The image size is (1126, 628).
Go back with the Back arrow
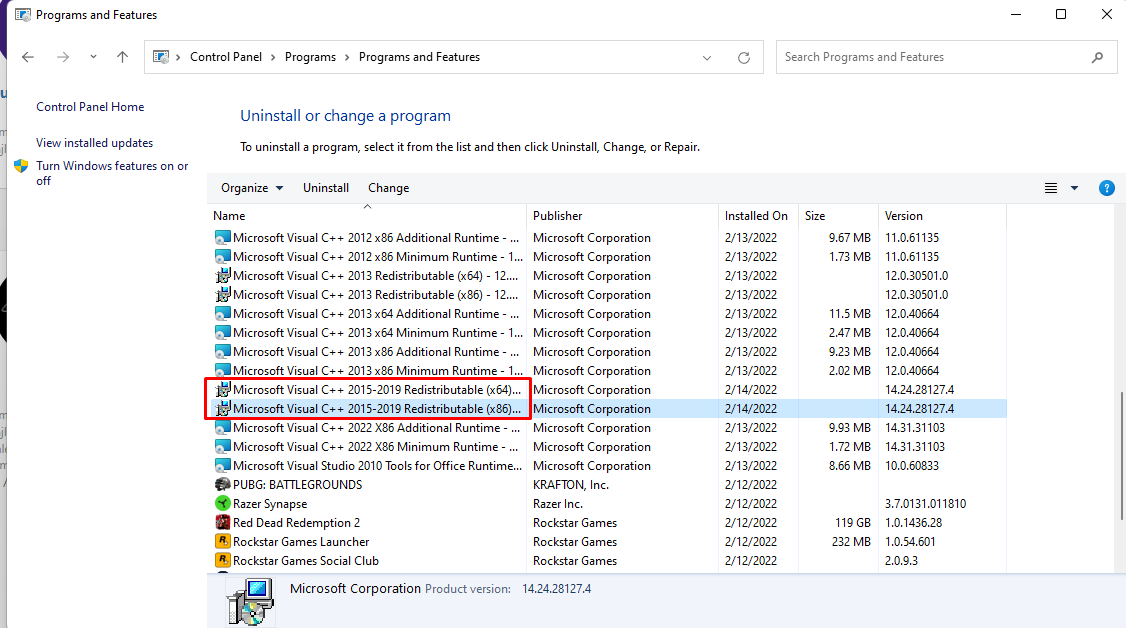[28, 57]
